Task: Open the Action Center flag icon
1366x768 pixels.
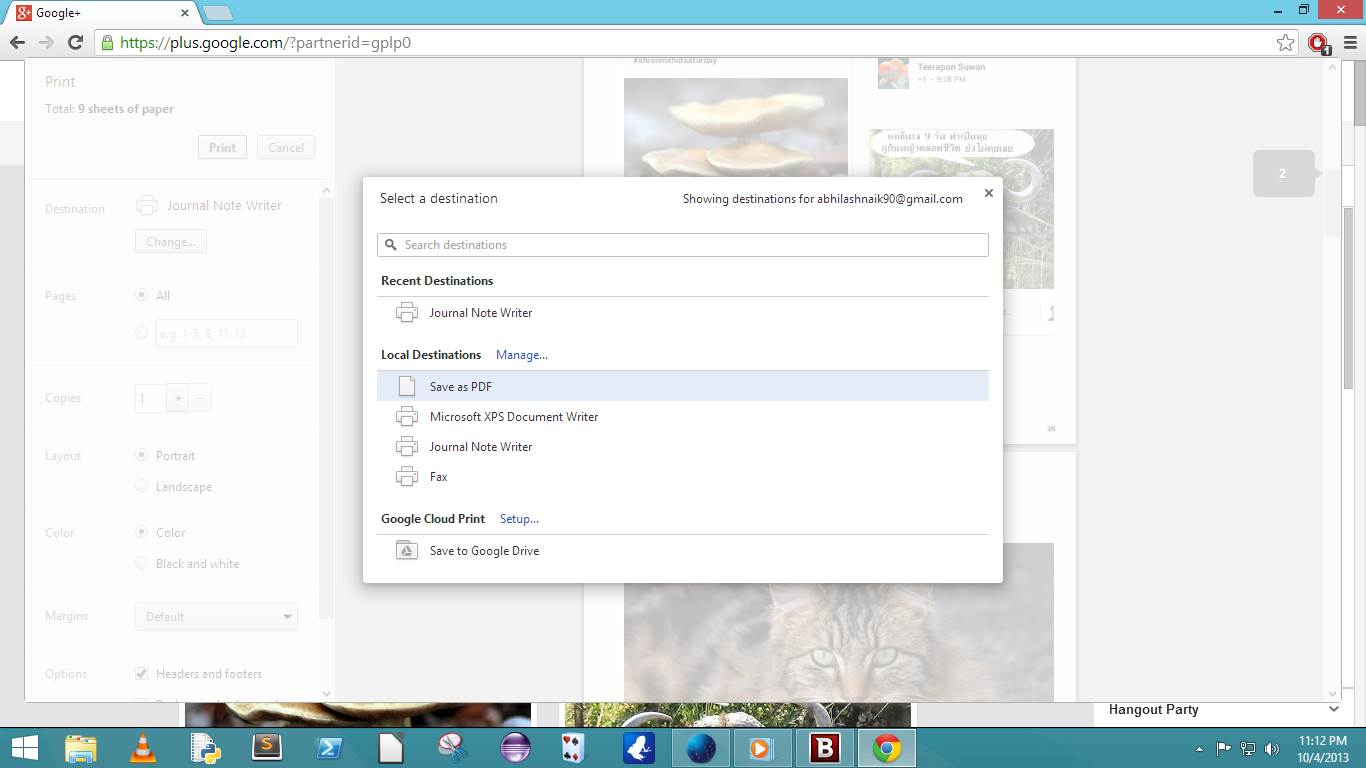Action: pyautogui.click(x=1224, y=748)
